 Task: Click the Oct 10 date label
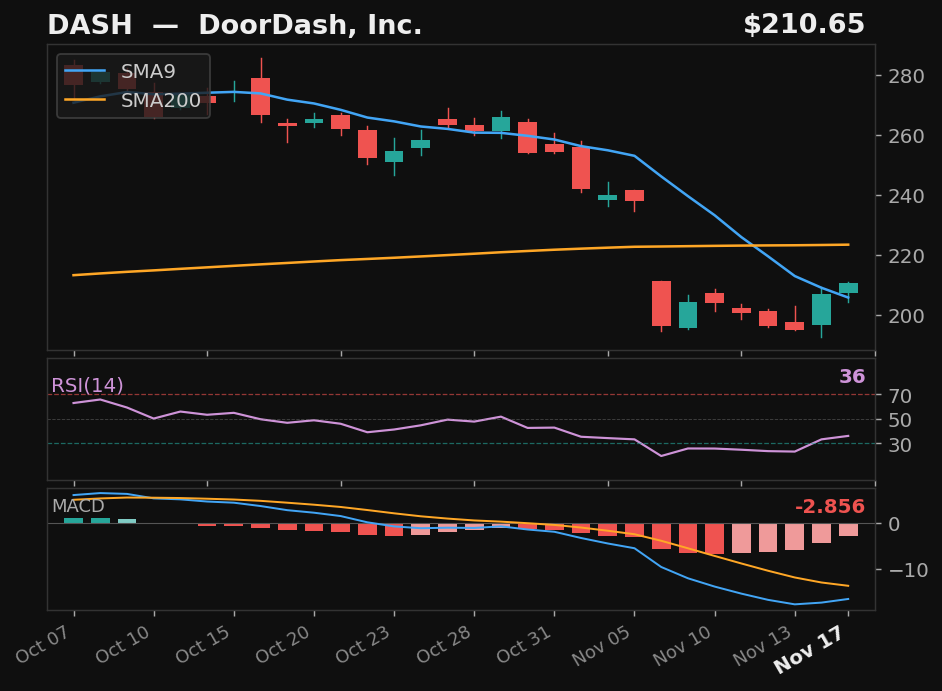pyautogui.click(x=123, y=644)
